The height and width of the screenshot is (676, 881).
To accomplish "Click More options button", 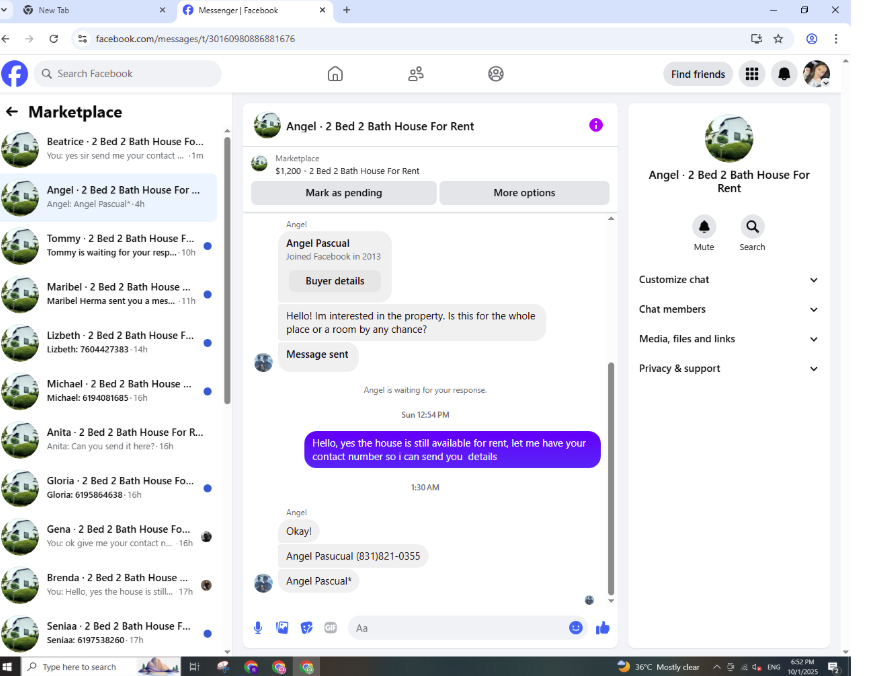I will [524, 193].
